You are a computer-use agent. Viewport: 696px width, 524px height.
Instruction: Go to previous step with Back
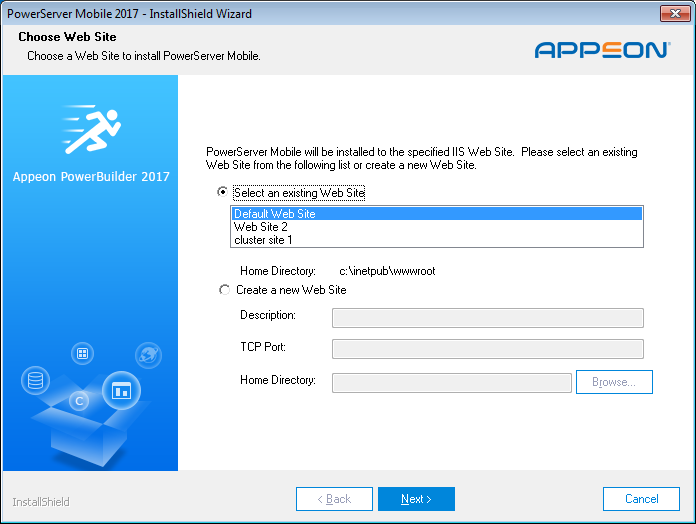tap(334, 499)
